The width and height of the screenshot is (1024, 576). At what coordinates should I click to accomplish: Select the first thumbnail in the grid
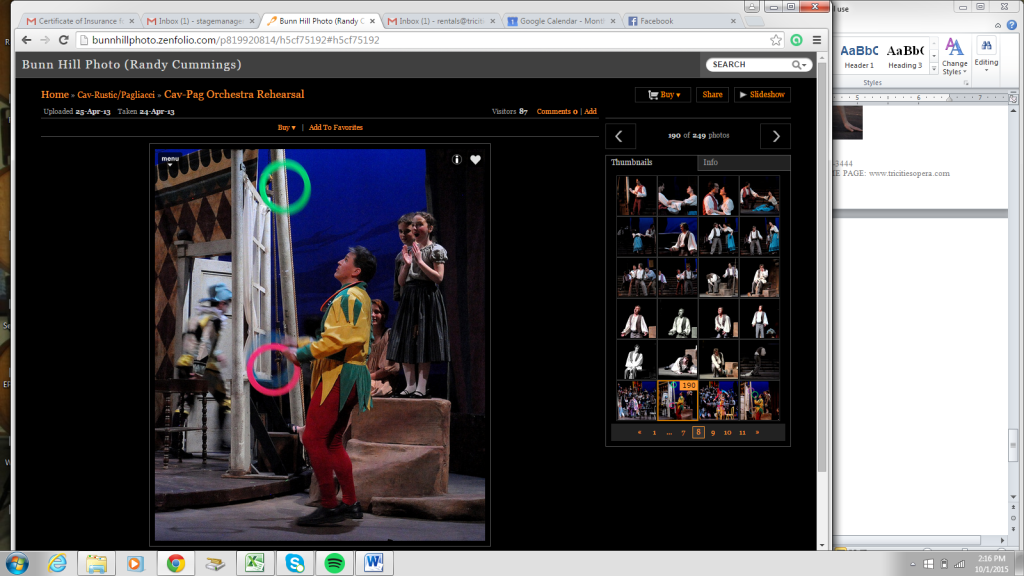(x=636, y=196)
